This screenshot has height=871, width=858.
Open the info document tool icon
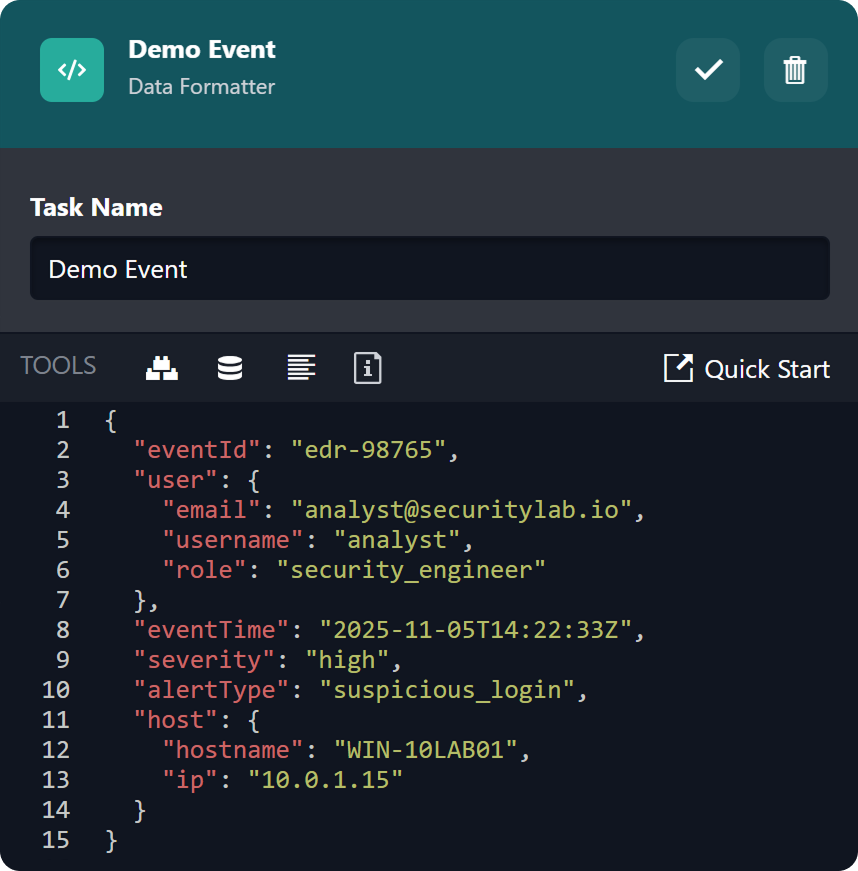pos(368,368)
